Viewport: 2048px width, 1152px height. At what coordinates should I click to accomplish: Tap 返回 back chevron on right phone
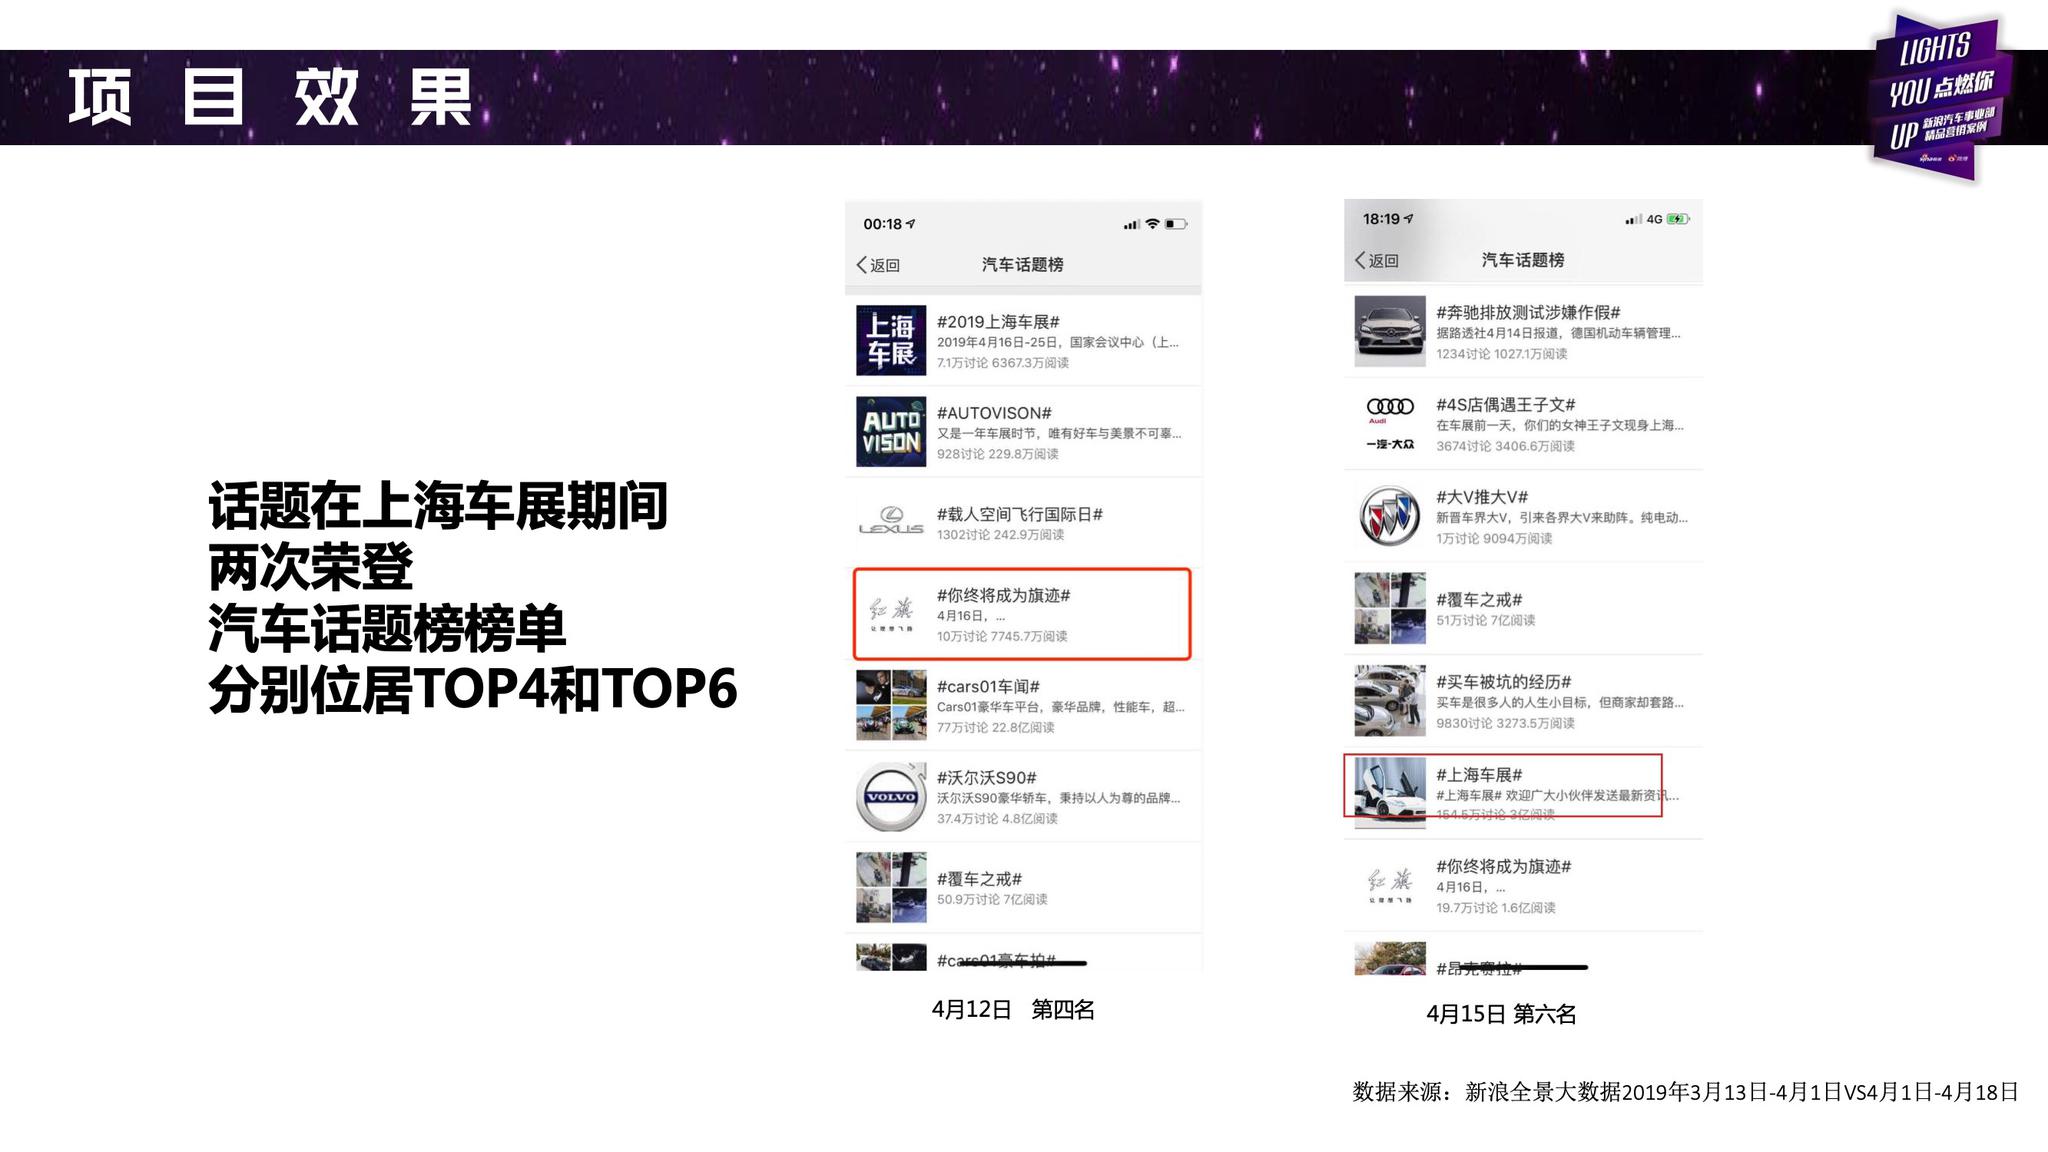1362,260
